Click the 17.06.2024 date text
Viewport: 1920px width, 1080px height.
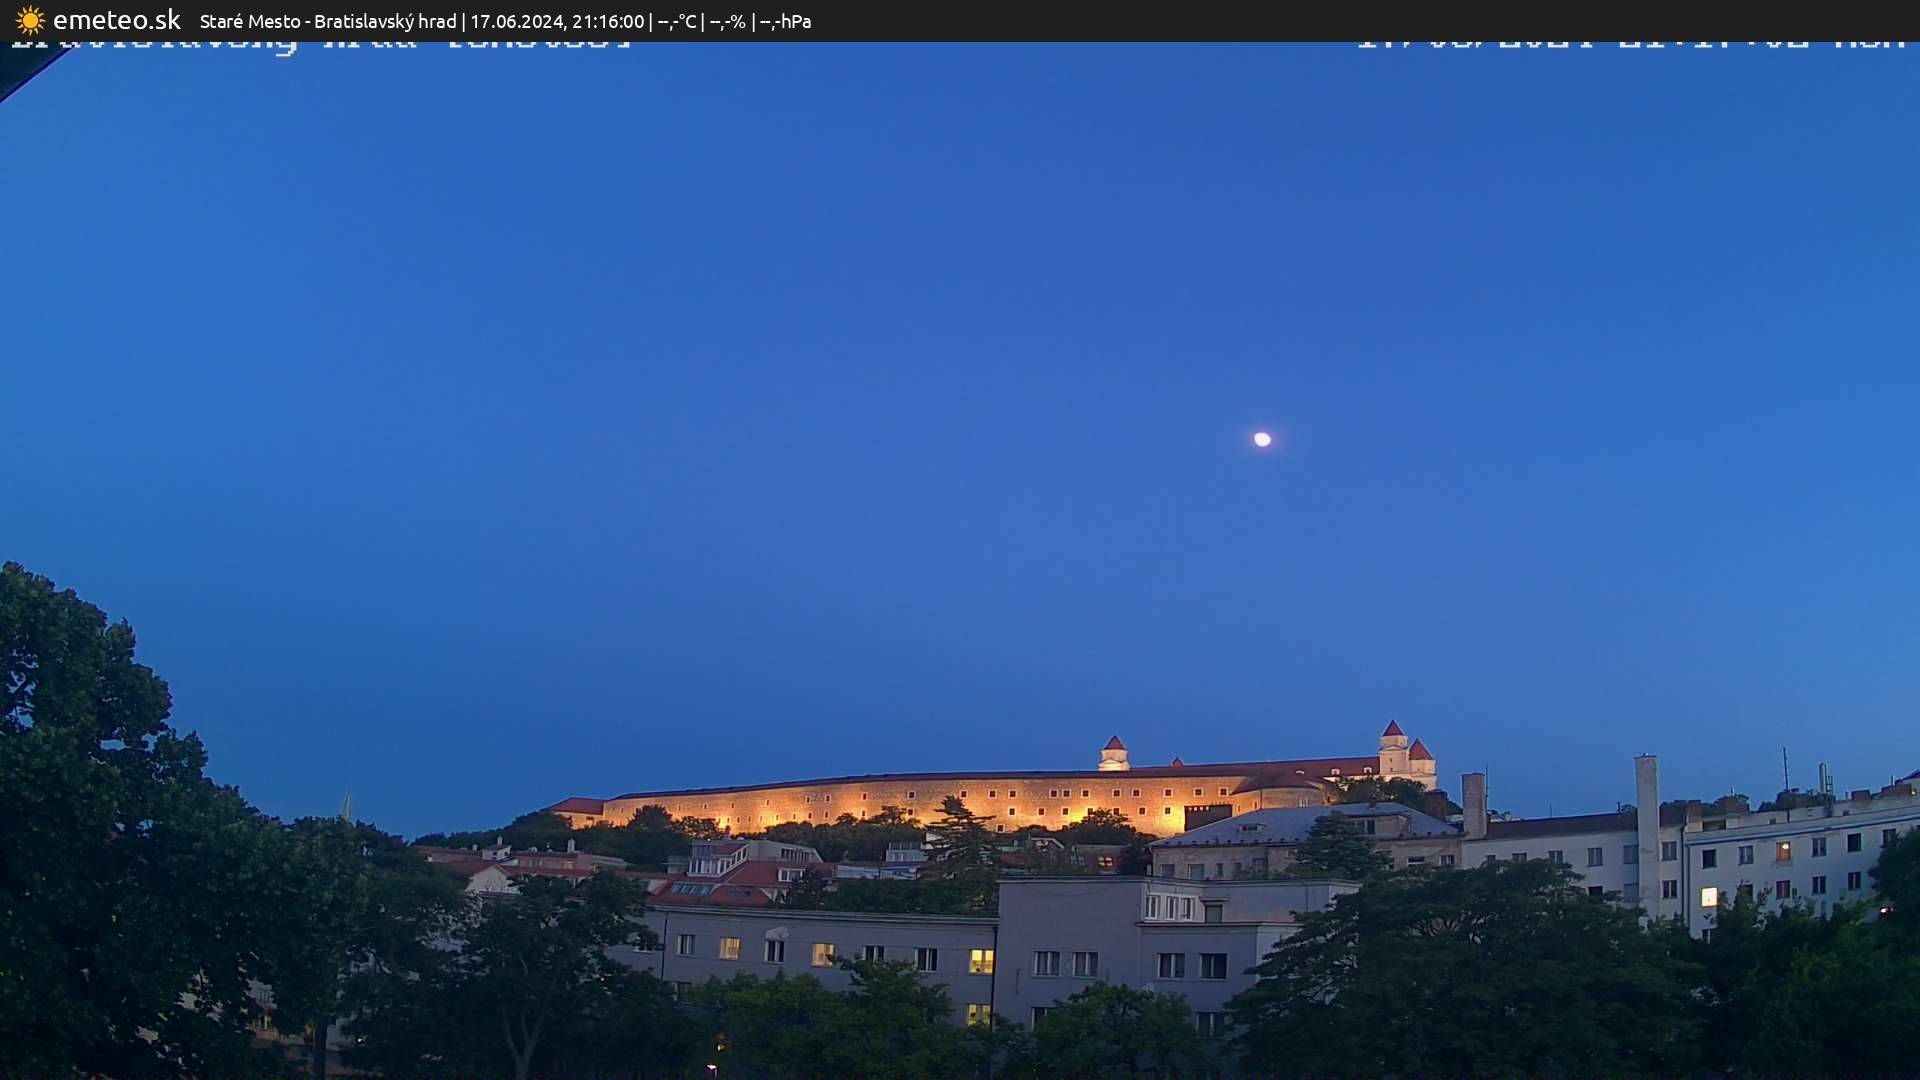click(x=515, y=20)
